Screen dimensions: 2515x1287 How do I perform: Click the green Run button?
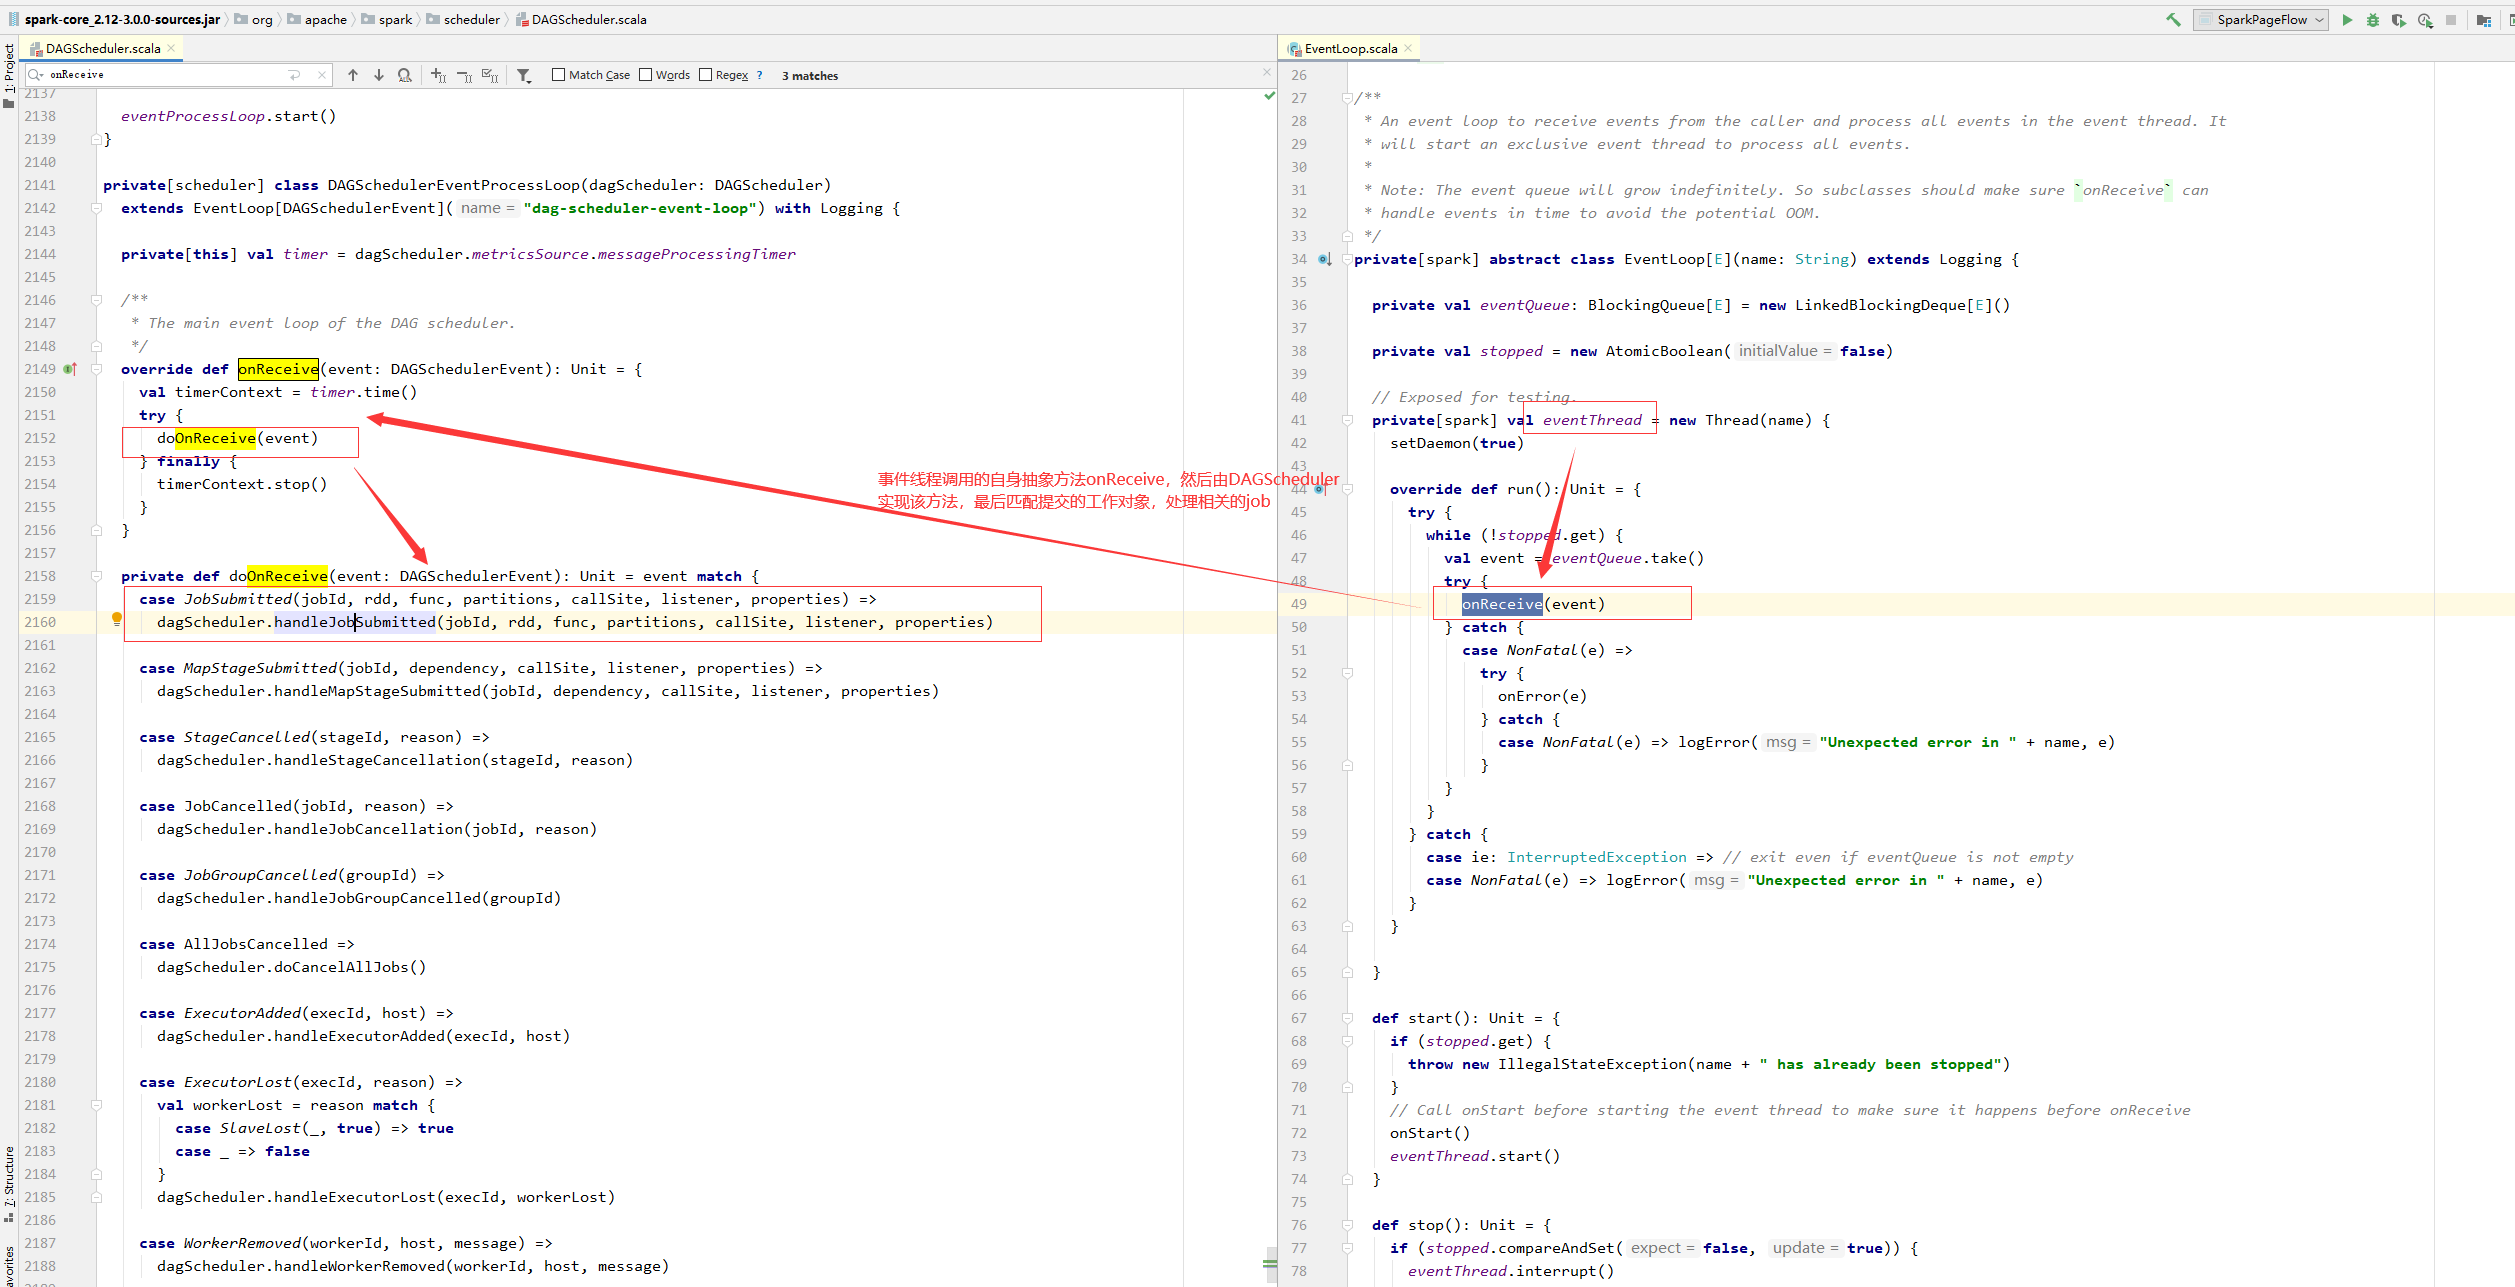[x=2347, y=20]
